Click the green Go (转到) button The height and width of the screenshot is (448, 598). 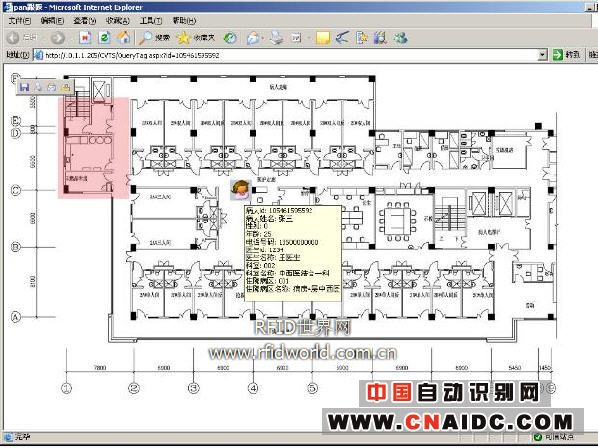point(566,55)
